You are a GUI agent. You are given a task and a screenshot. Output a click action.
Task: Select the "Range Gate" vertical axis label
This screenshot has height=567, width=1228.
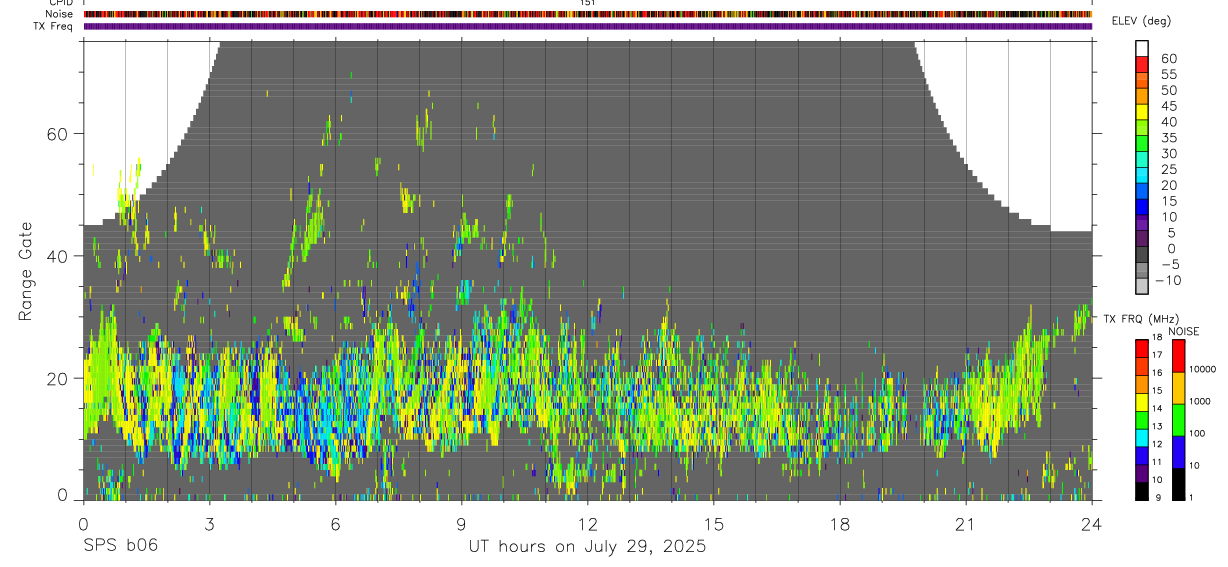tap(27, 271)
